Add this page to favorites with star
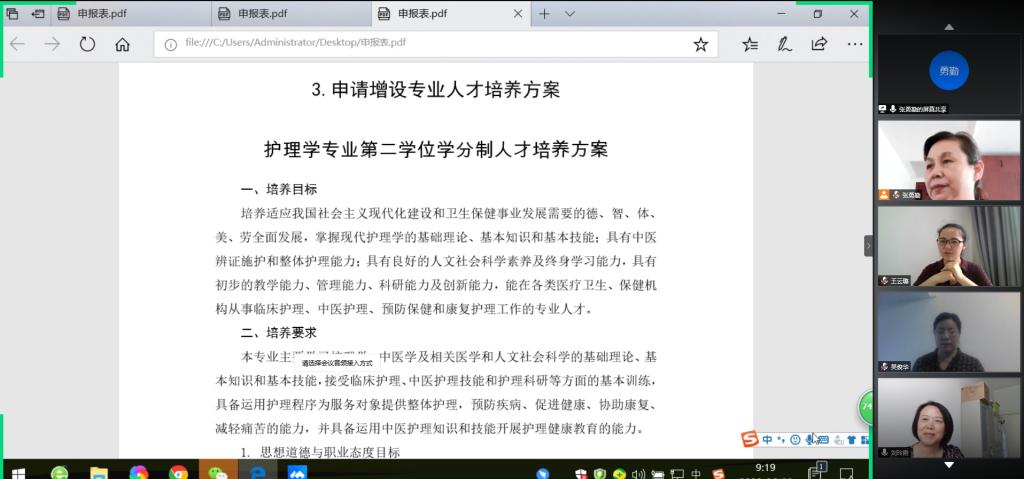 700,44
